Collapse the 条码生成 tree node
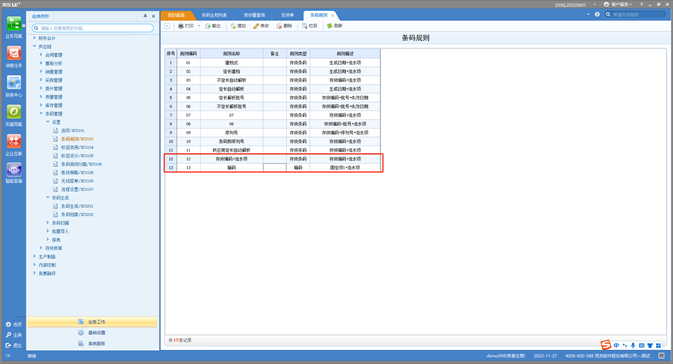 pos(48,197)
